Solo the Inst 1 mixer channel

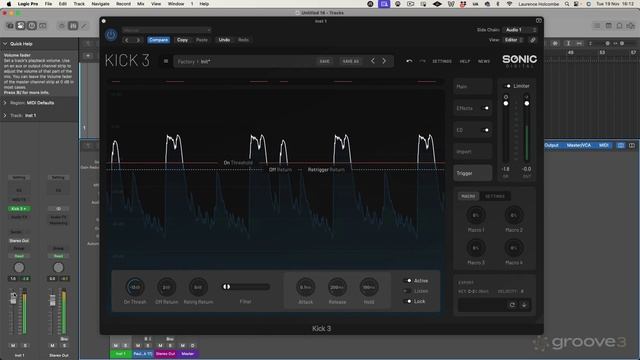coord(24,345)
